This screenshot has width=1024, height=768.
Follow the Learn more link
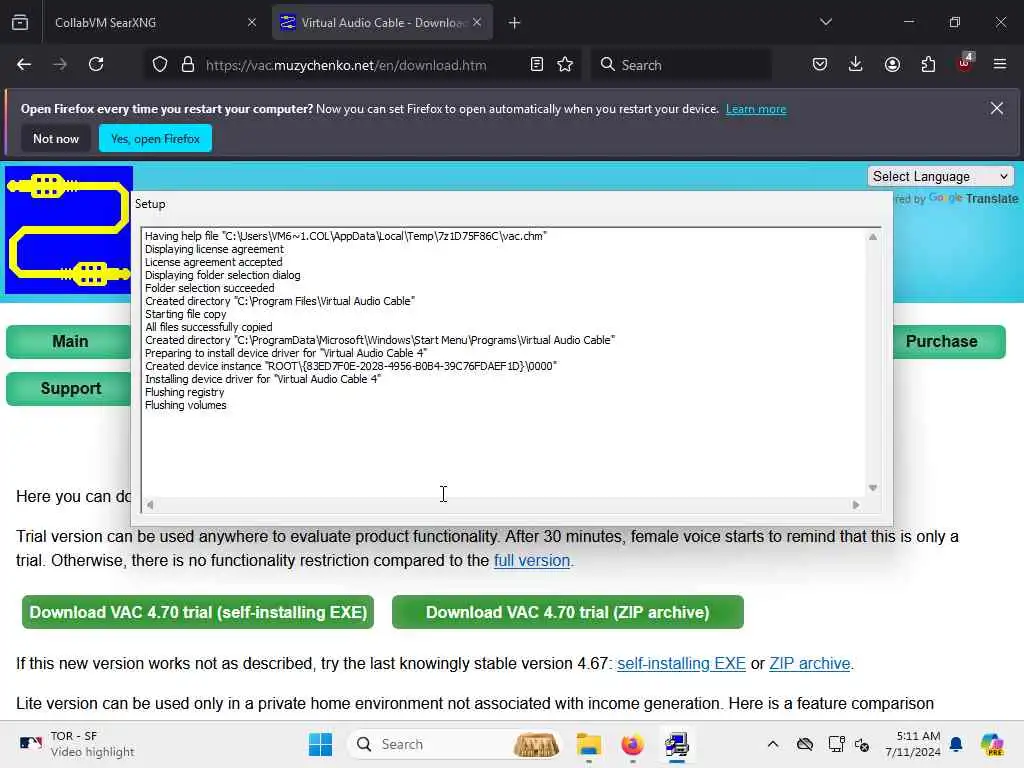(x=756, y=109)
